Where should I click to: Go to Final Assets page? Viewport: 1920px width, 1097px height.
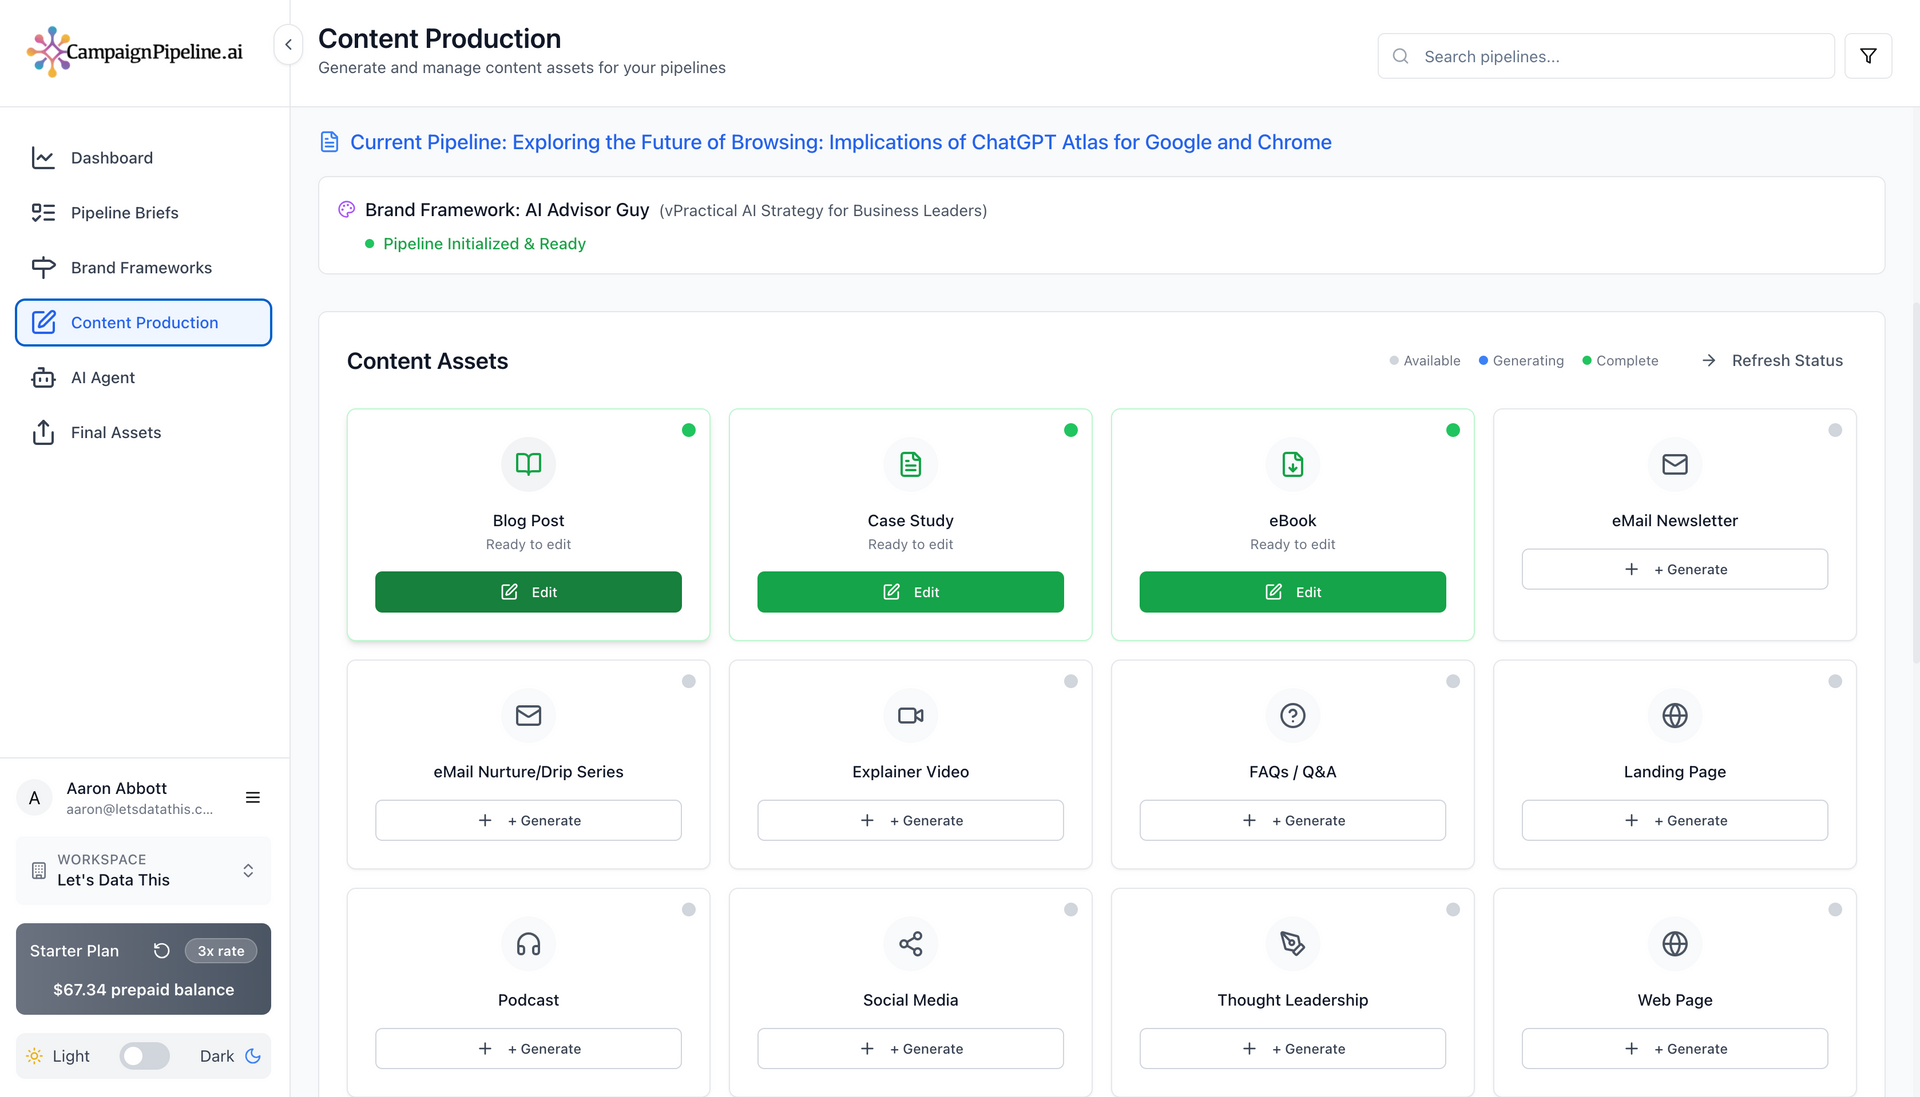pos(115,432)
